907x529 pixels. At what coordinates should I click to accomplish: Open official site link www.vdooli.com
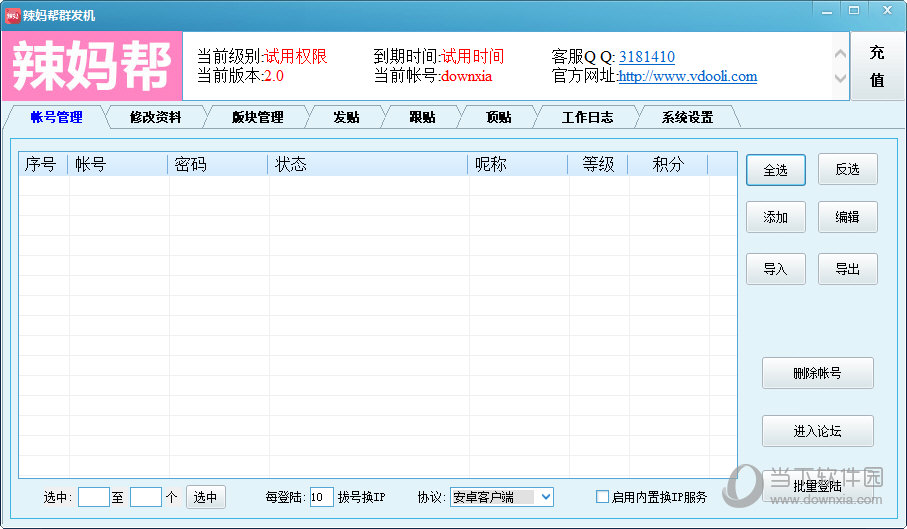click(x=688, y=76)
